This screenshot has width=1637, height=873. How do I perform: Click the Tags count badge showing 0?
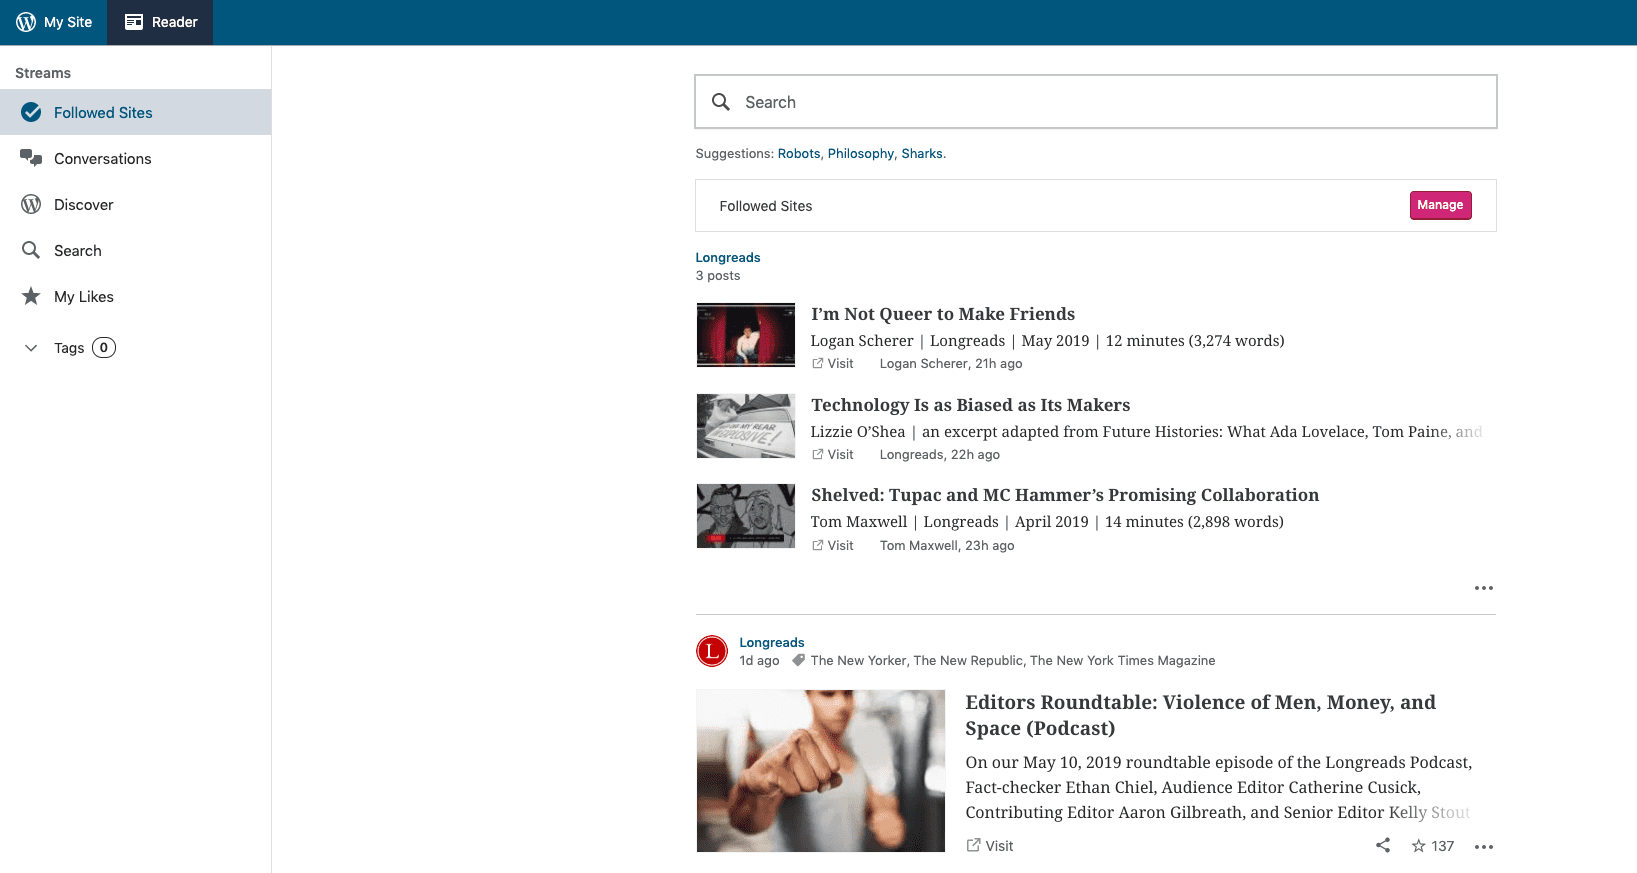click(104, 348)
